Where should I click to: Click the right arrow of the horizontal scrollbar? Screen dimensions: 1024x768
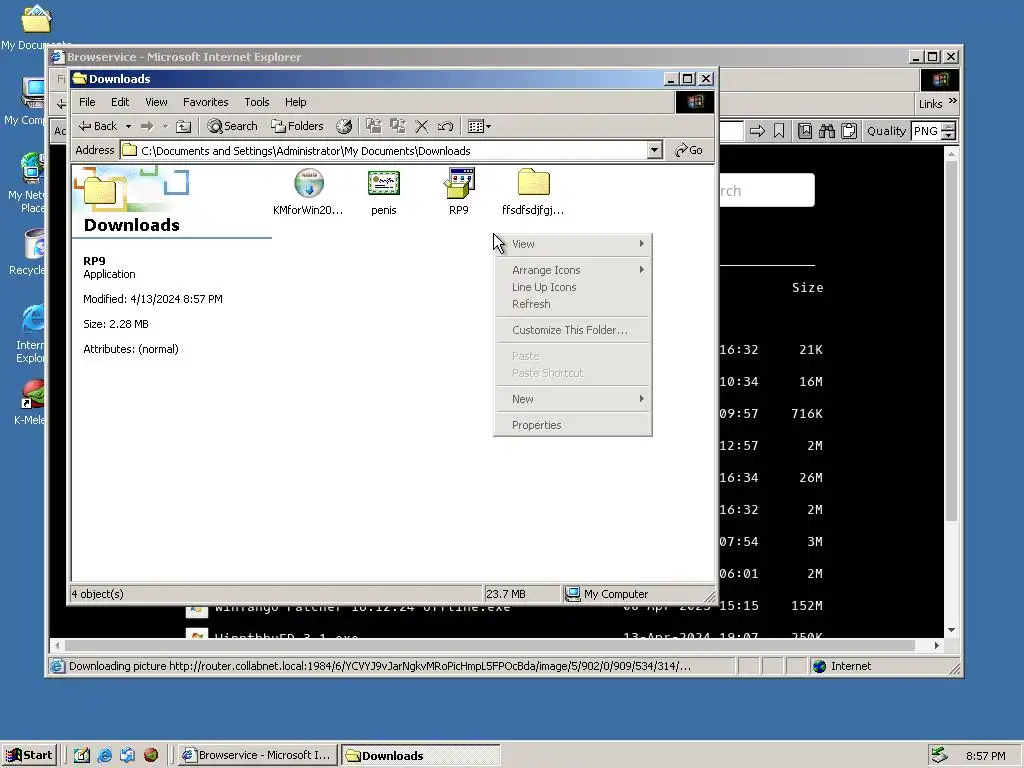point(936,645)
